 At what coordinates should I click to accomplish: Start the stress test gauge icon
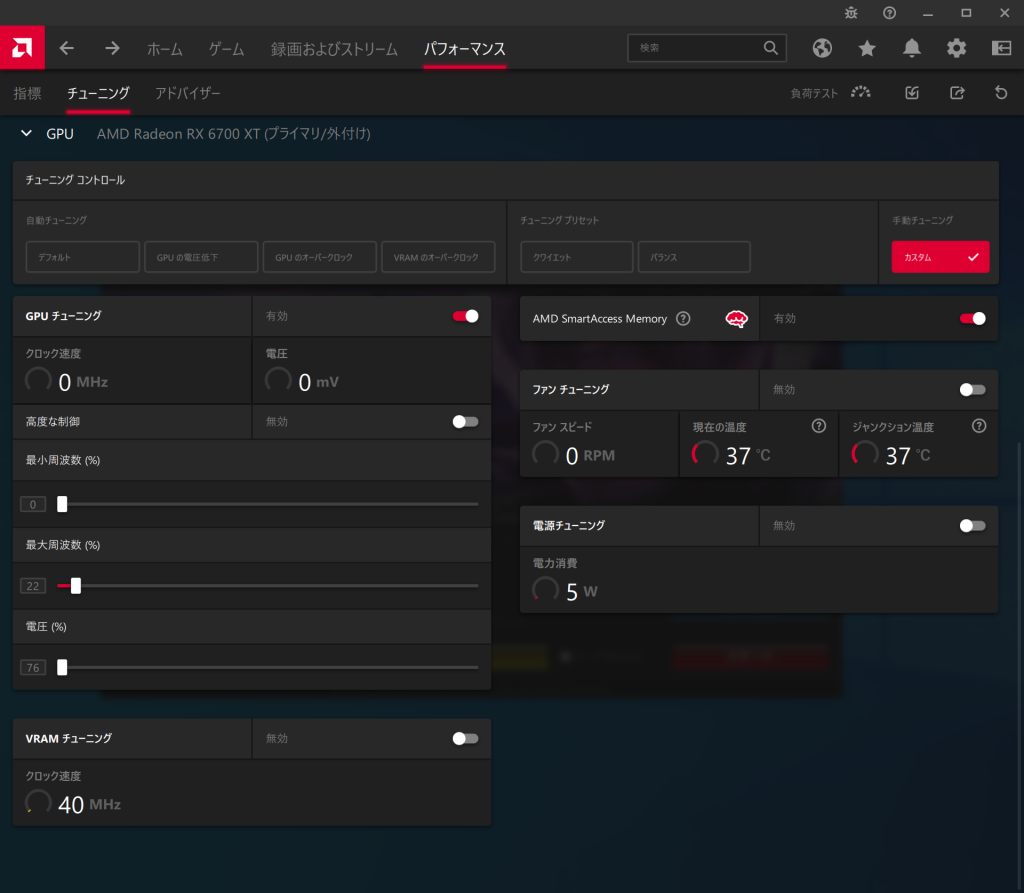[860, 93]
